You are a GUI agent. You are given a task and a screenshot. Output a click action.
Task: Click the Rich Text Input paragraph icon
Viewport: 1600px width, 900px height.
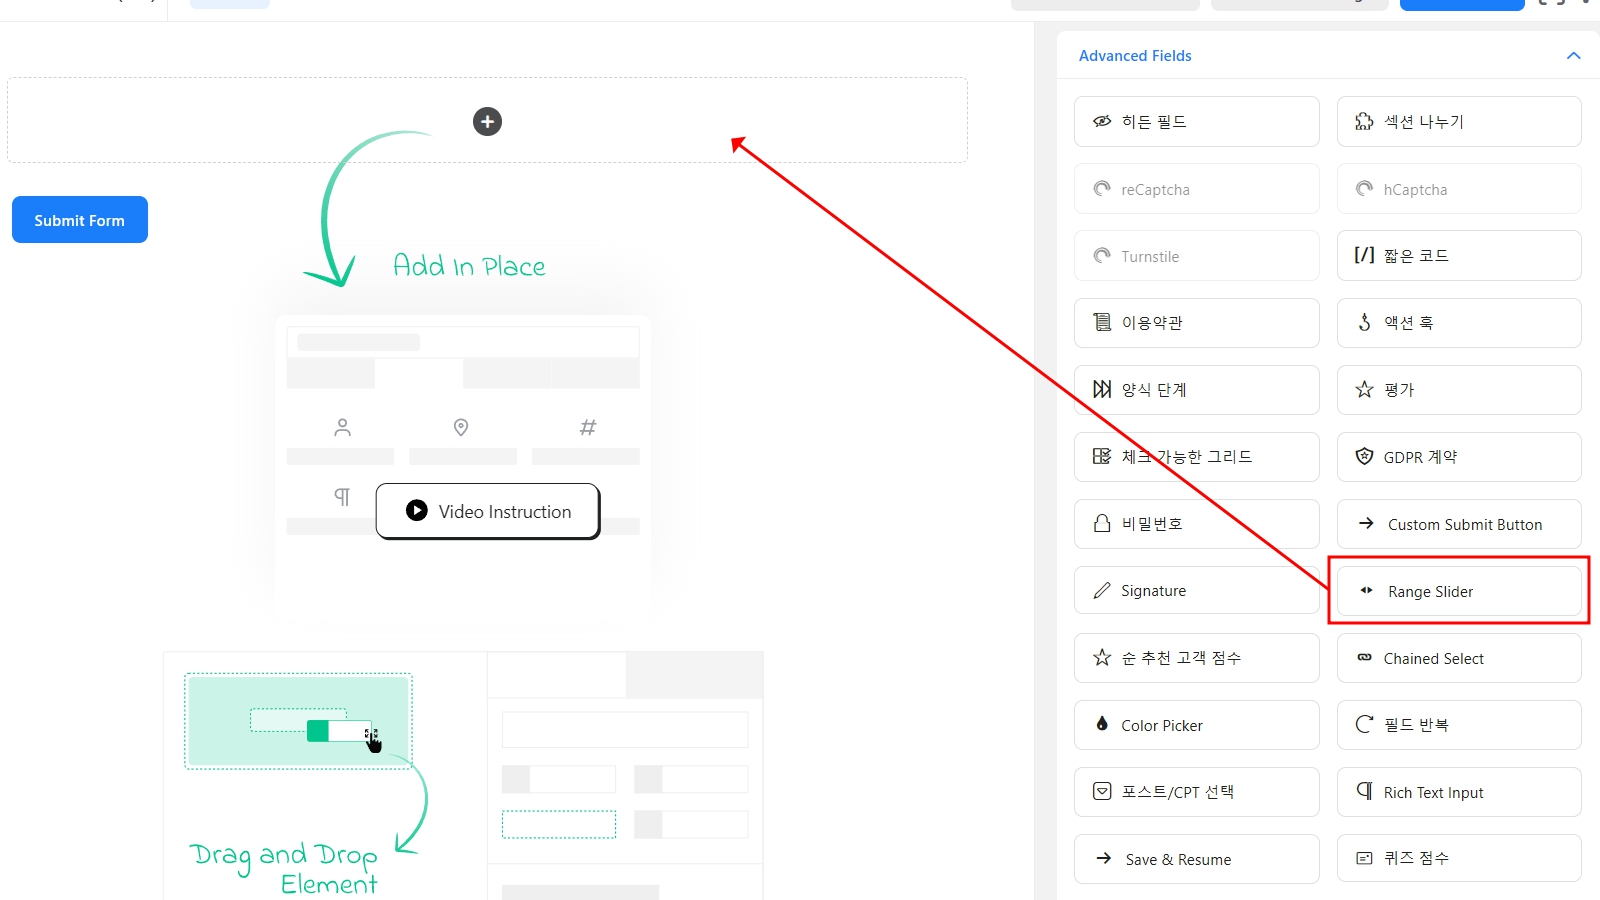pos(1364,791)
